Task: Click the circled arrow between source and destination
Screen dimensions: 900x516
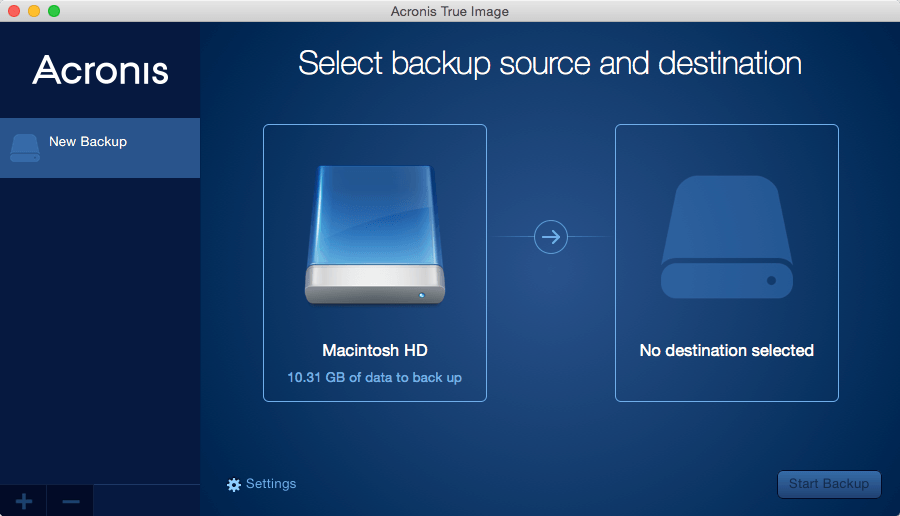Action: tap(551, 236)
